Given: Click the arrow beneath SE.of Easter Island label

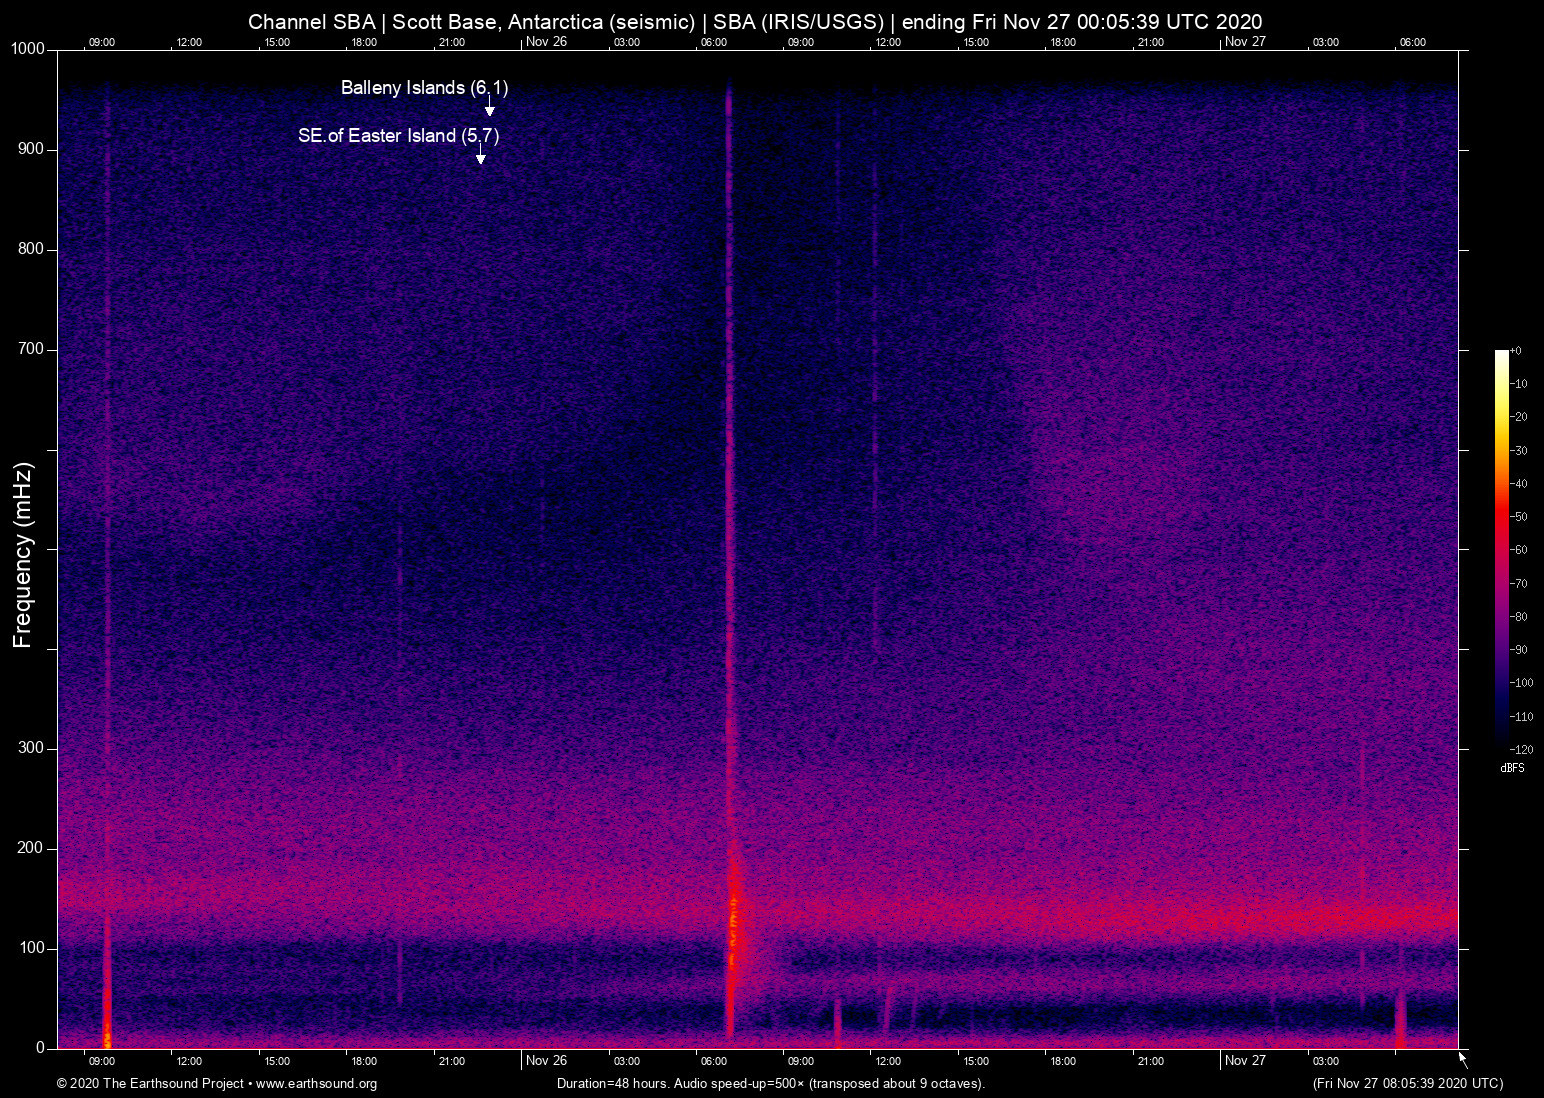Looking at the screenshot, I should coord(480,155).
